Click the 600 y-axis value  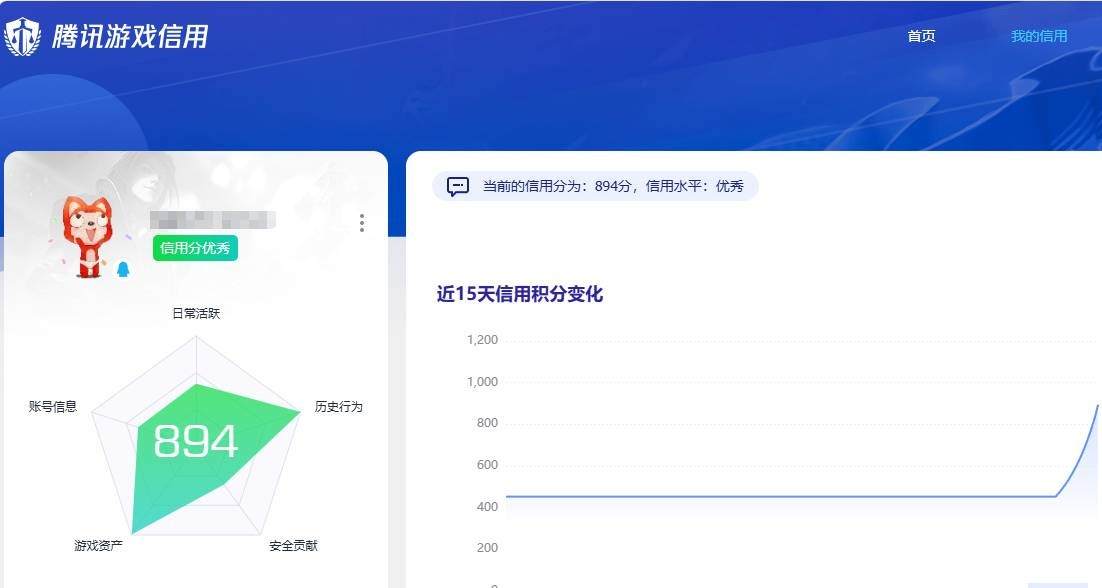[487, 464]
